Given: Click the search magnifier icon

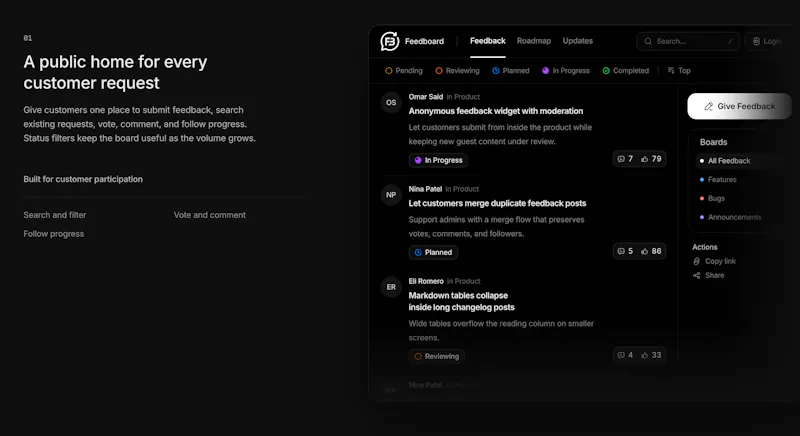Looking at the screenshot, I should pyautogui.click(x=648, y=41).
